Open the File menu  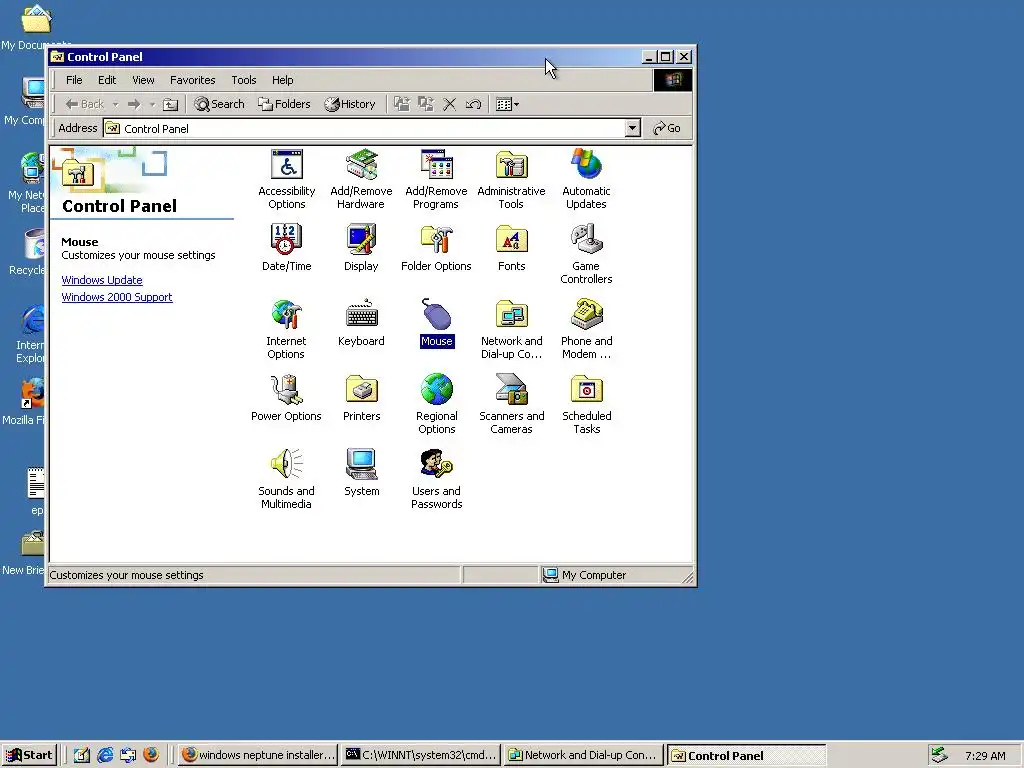coord(74,80)
